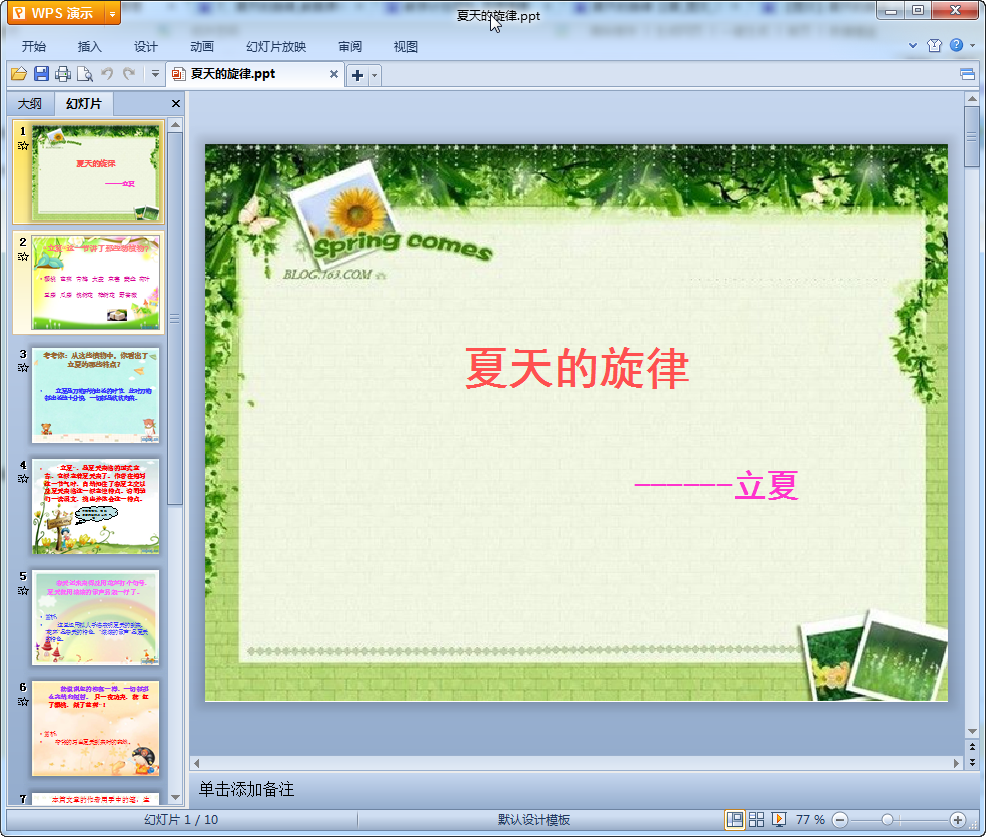Select the title text 夏天的旋律 on slide

click(x=577, y=369)
